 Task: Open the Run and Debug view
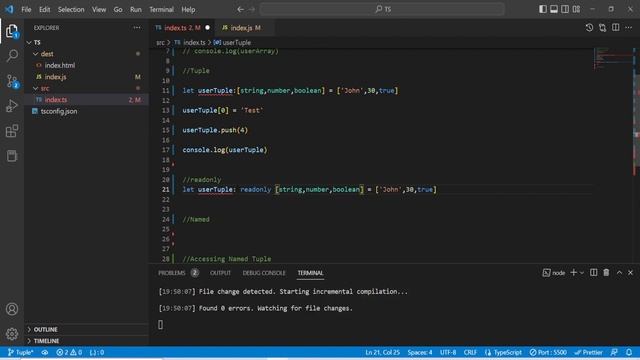click(12, 106)
